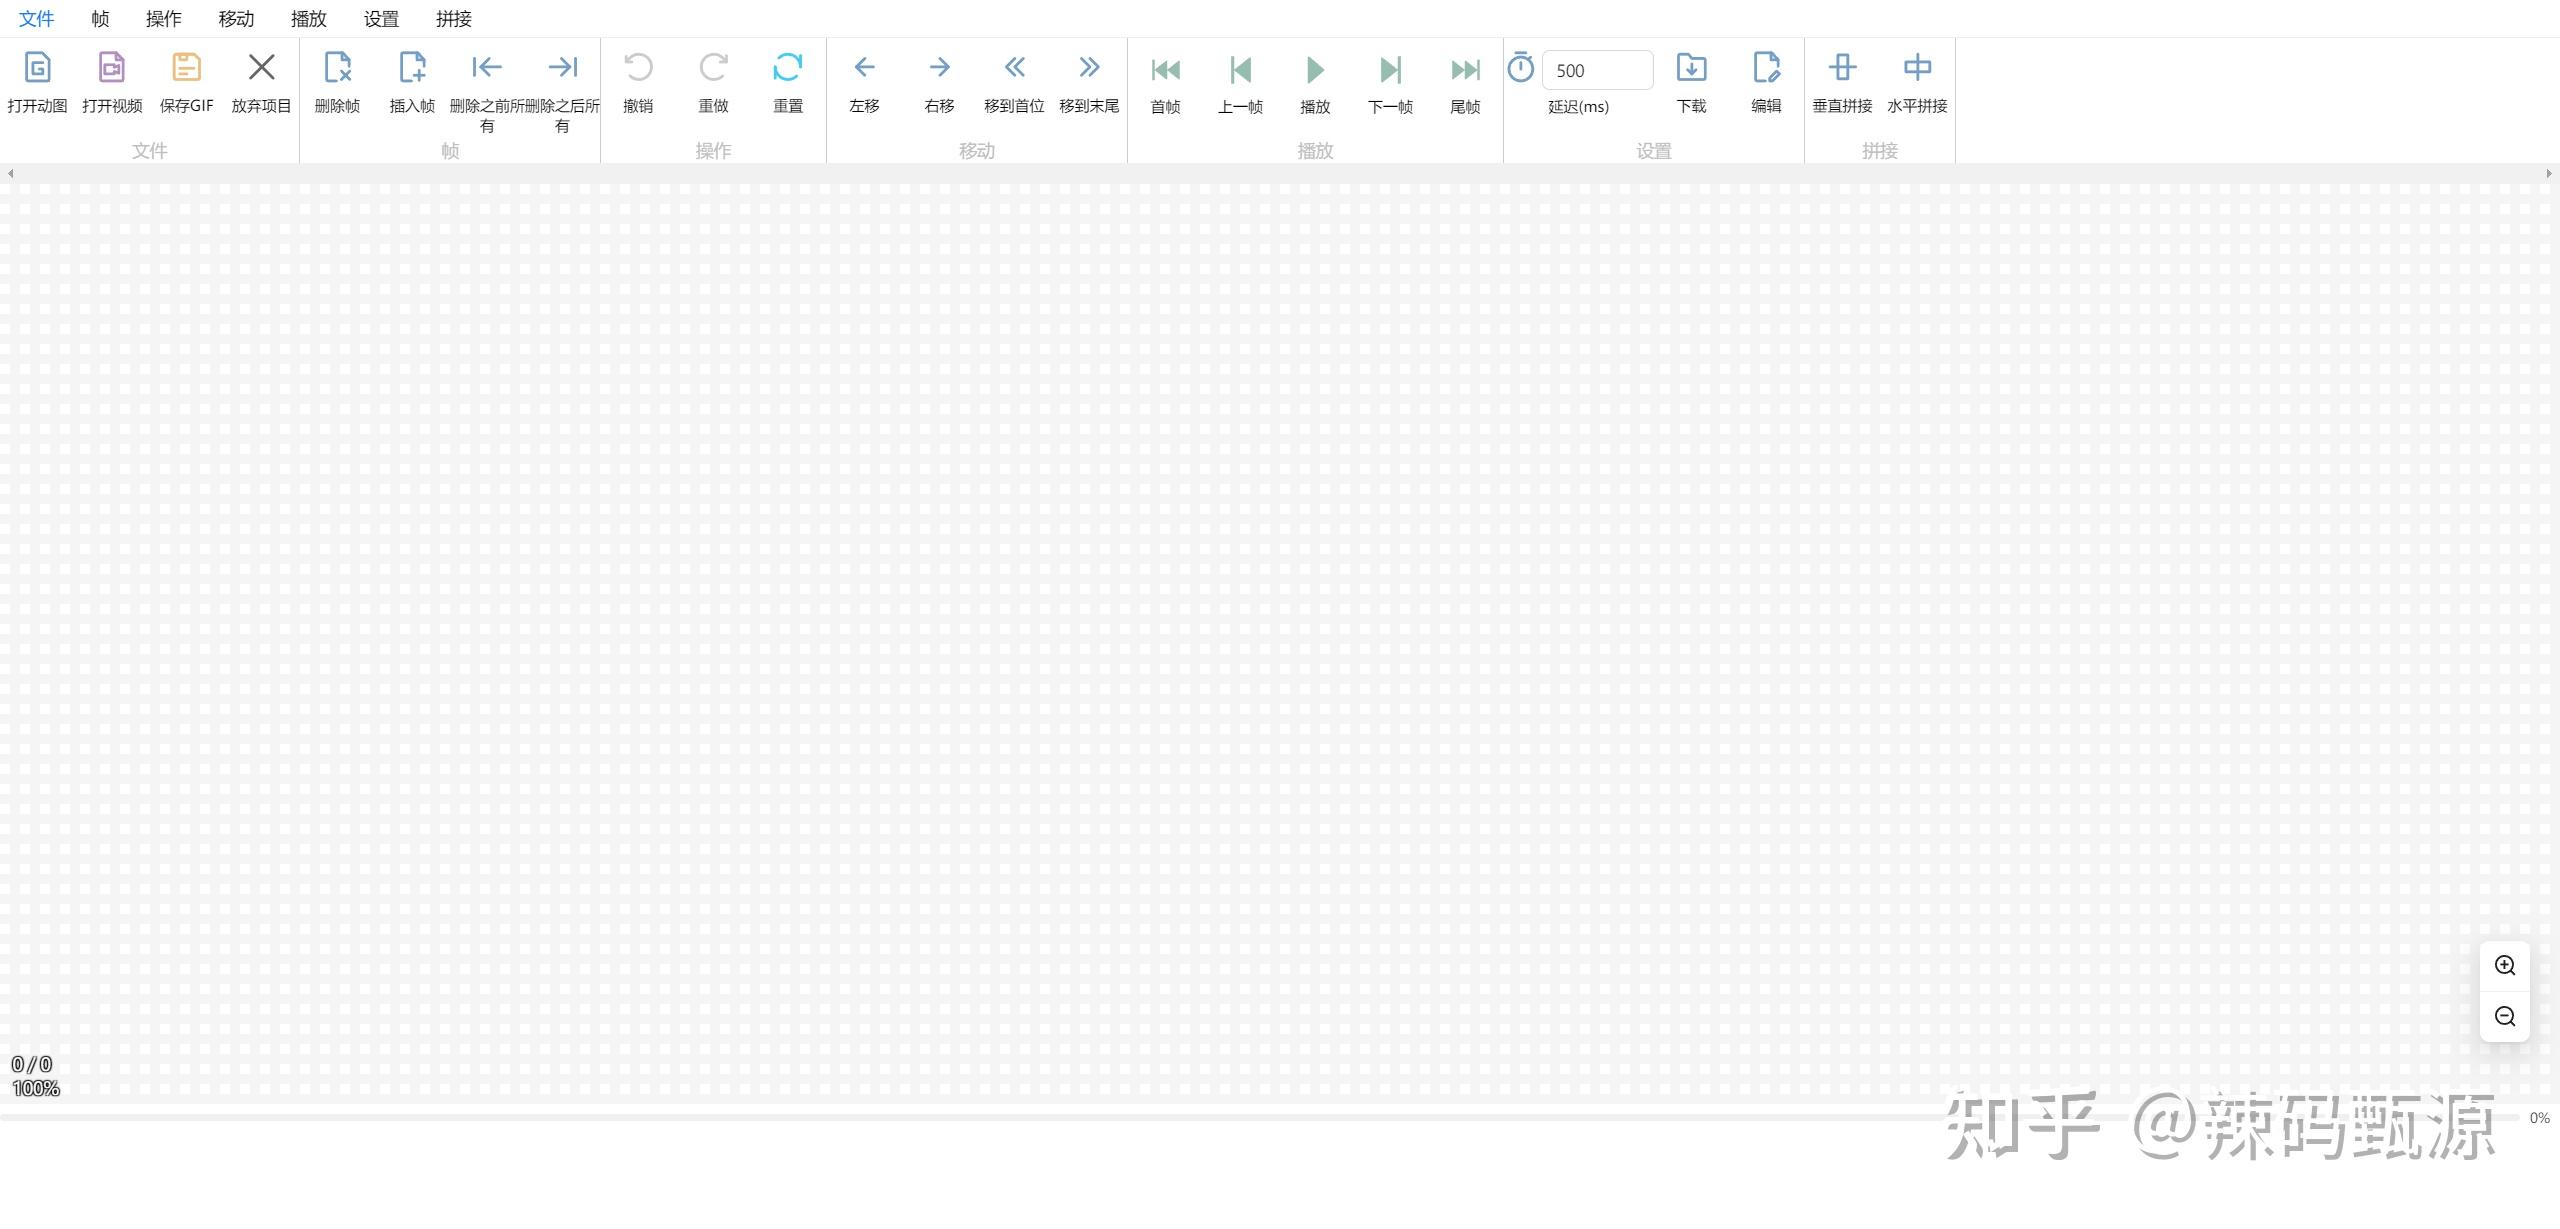Go to the next frame (下一帧)
This screenshot has width=2560, height=1229.
(1390, 70)
